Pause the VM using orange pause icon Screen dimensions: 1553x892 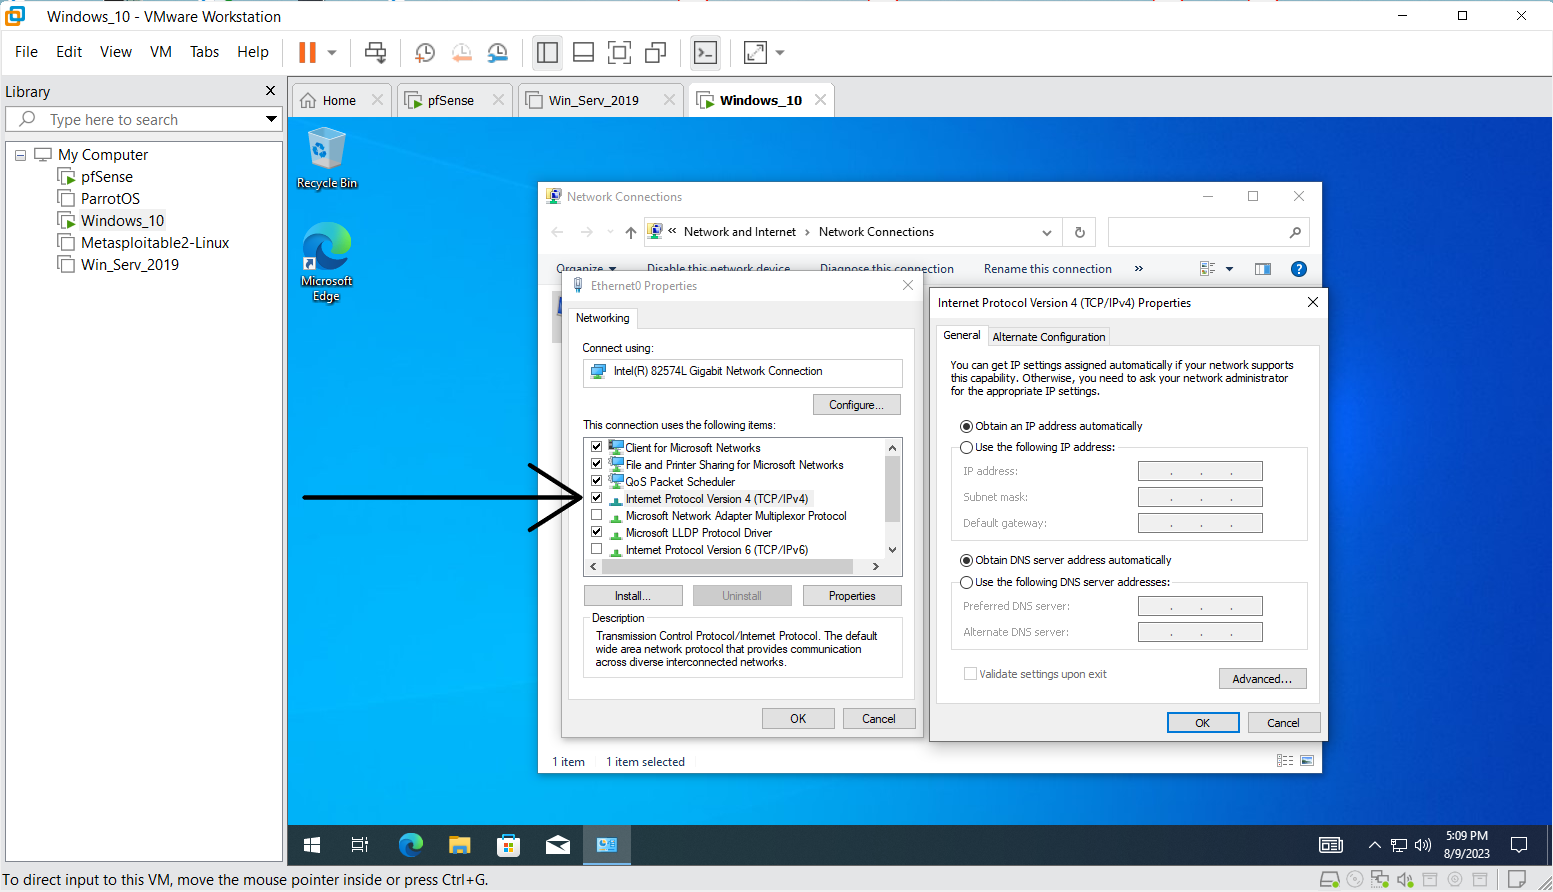308,52
